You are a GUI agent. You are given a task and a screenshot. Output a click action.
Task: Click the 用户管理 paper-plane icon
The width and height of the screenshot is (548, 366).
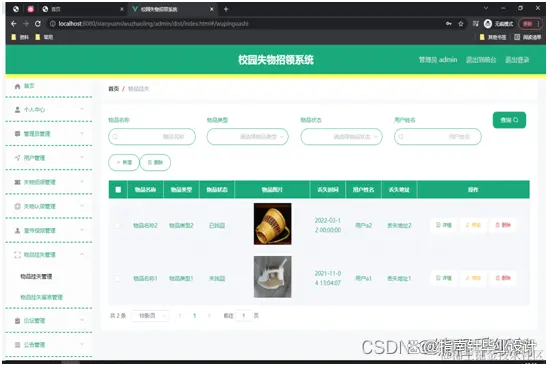[x=17, y=158]
